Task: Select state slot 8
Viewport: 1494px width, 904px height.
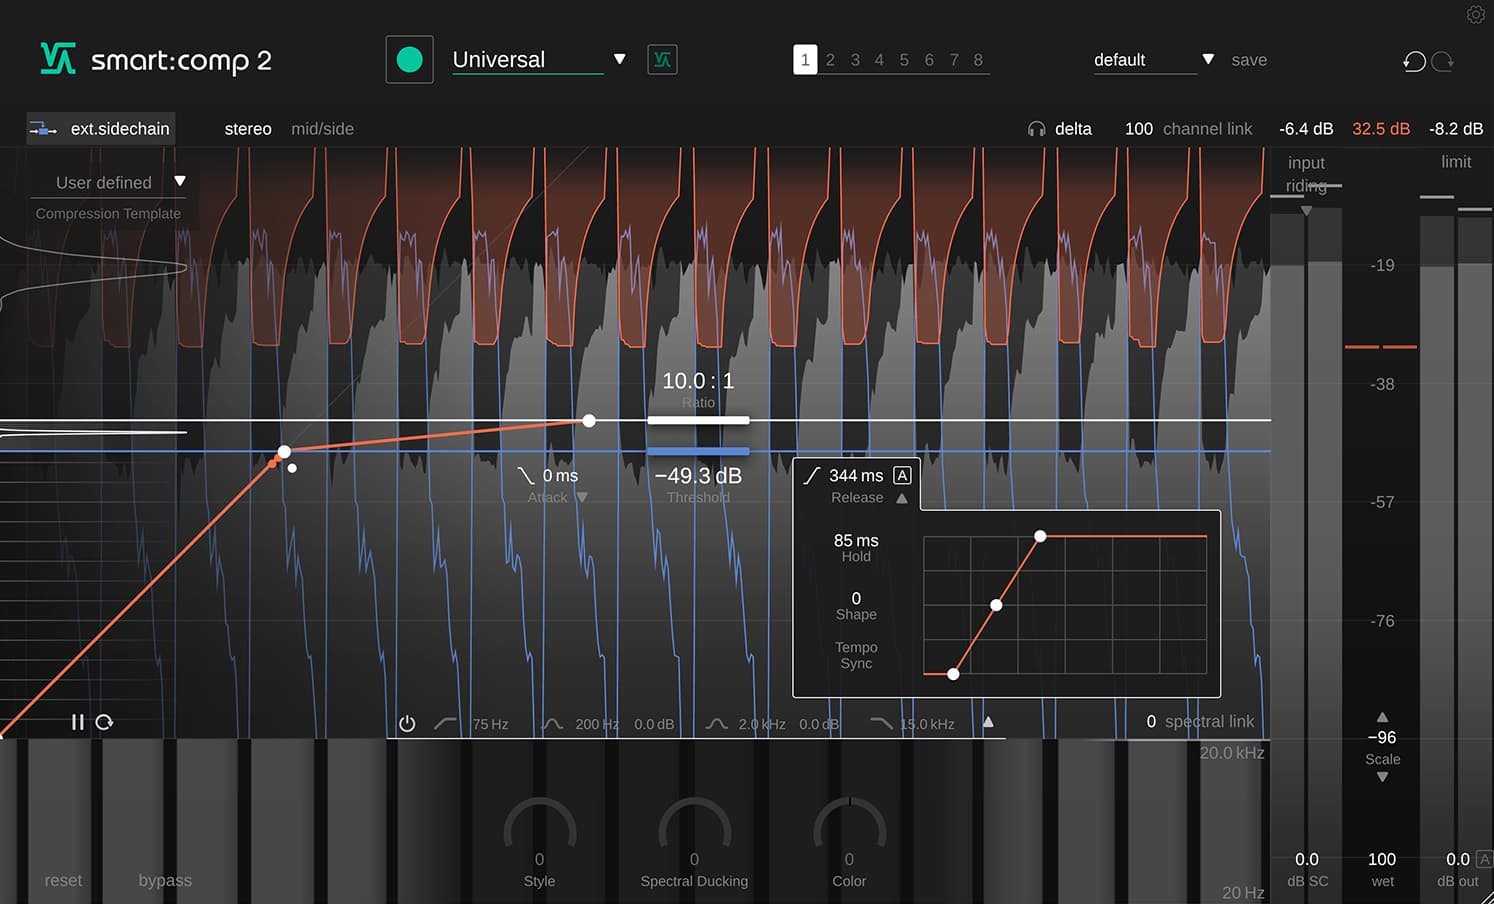Action: click(978, 60)
